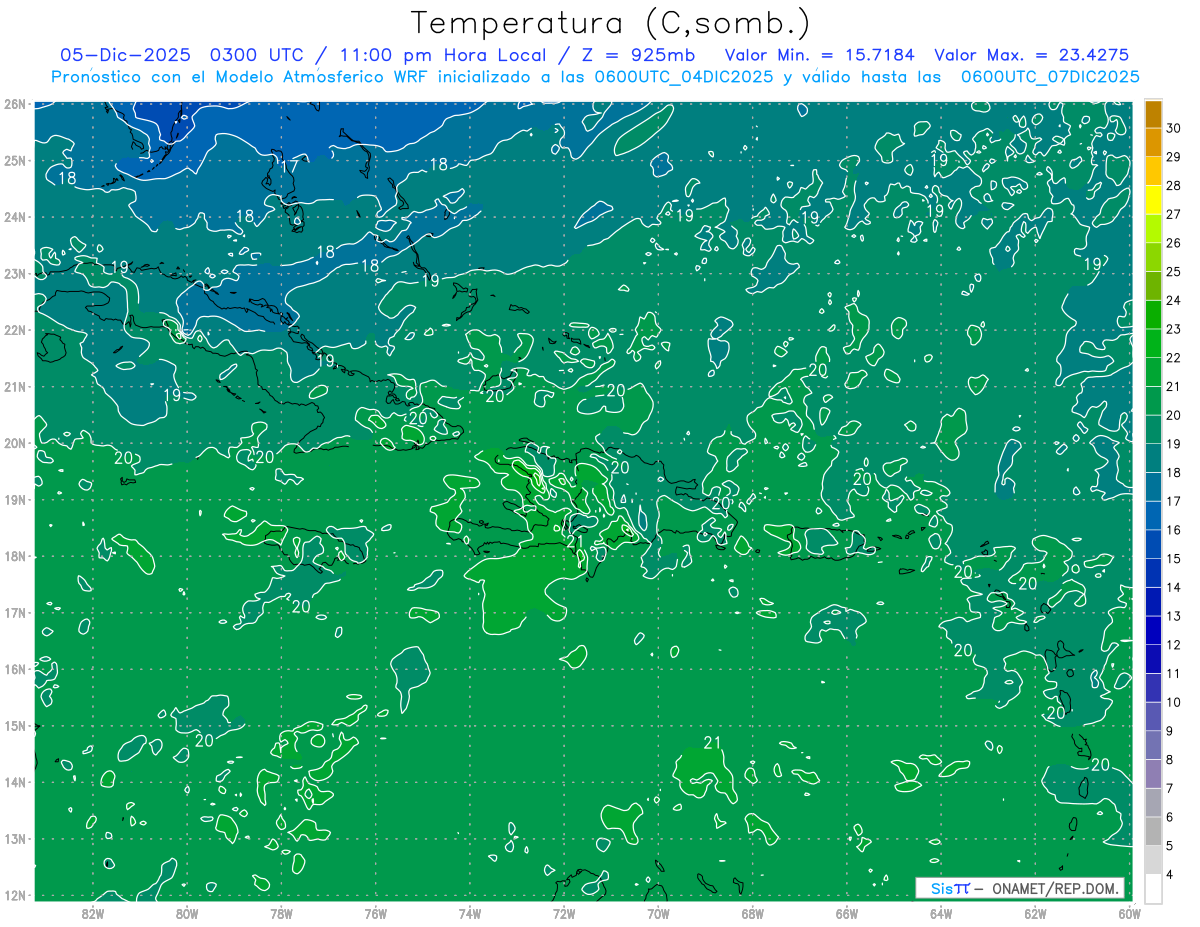Click longitude axis label '68W'
This screenshot has width=1200, height=927.
[x=752, y=913]
